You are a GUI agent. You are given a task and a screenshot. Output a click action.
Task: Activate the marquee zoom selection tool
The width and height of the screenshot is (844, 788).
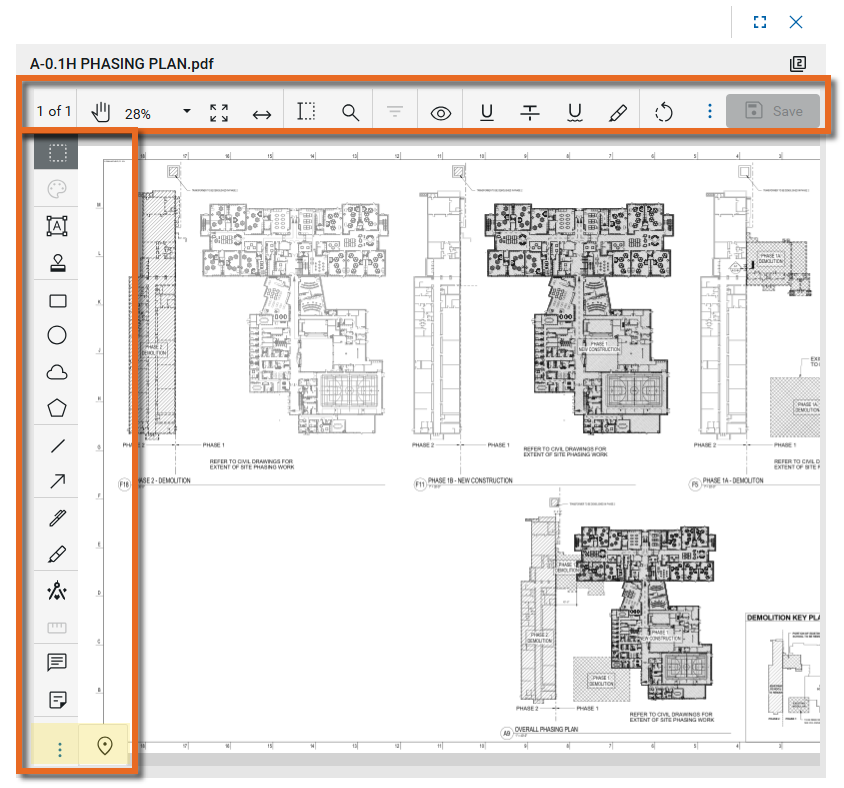[x=306, y=112]
